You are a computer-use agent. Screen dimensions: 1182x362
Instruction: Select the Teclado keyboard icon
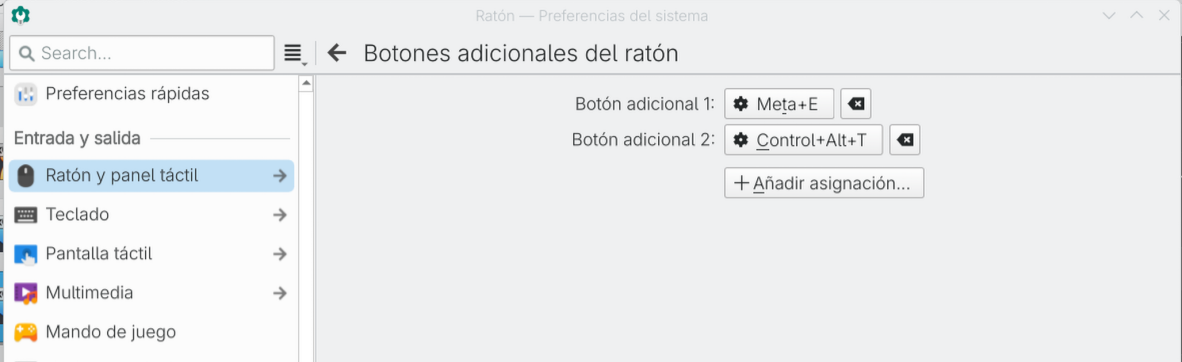26,215
